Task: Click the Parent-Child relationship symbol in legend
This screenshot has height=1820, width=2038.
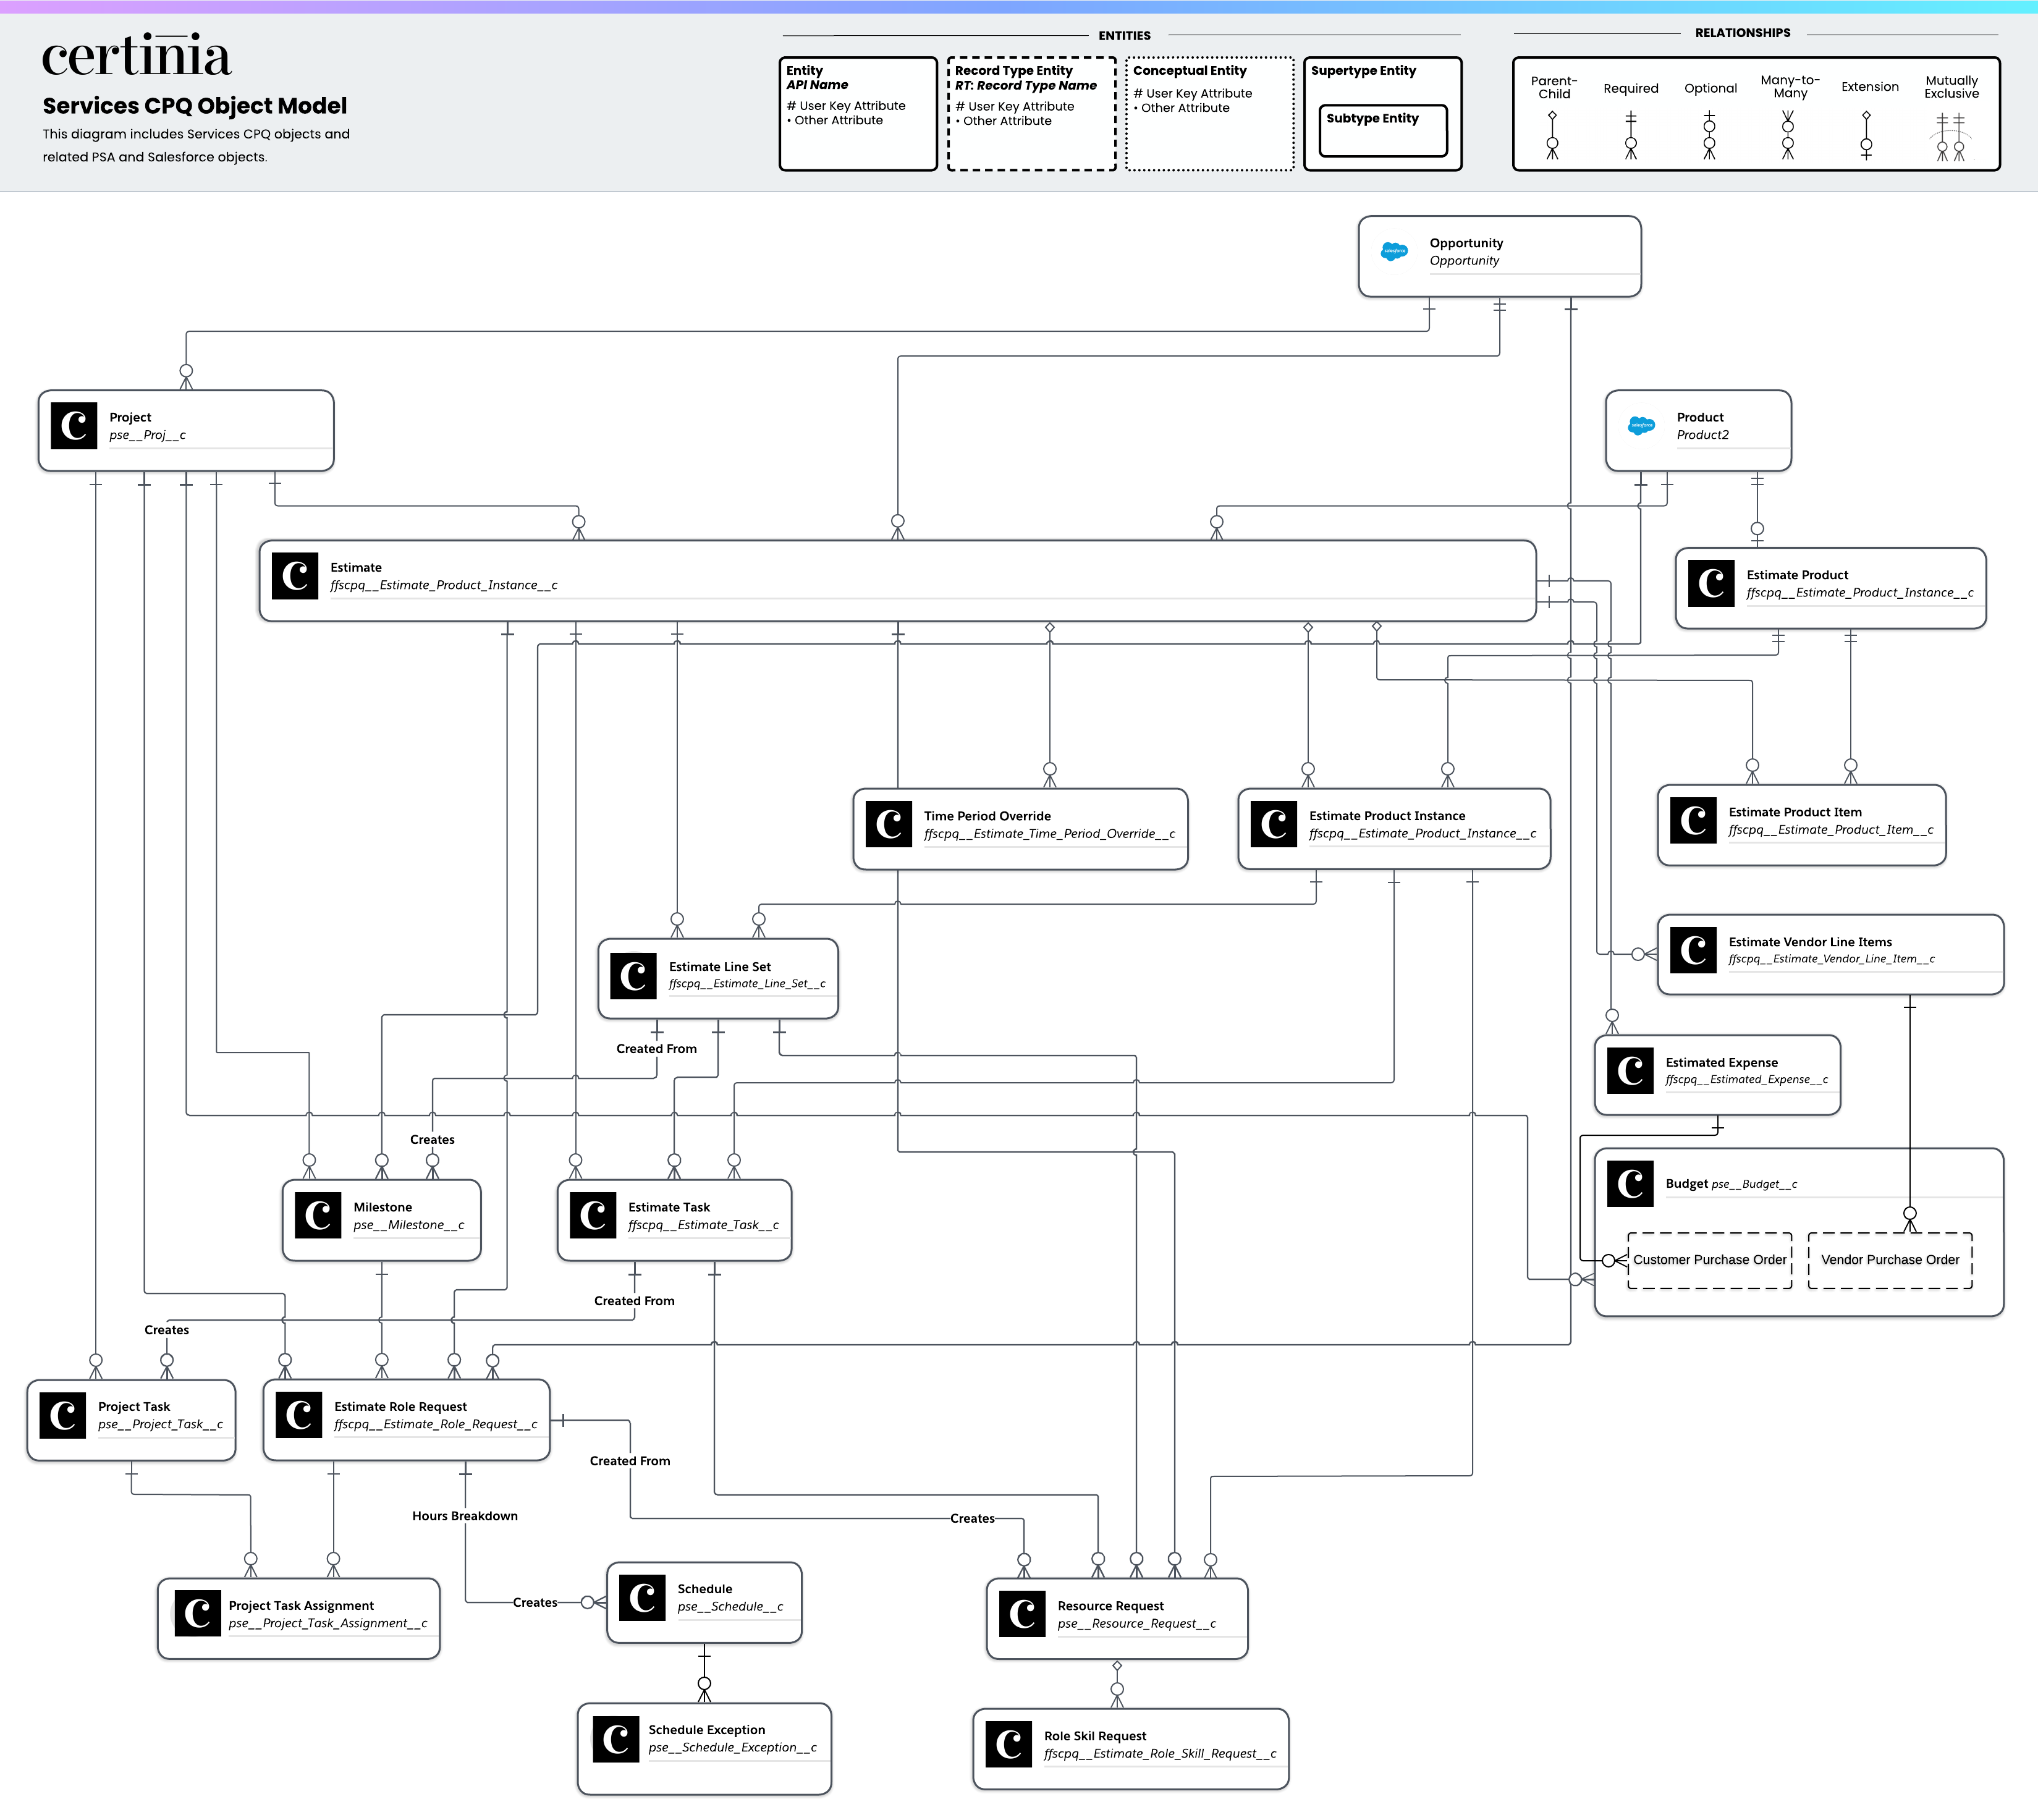Action: [x=1552, y=135]
